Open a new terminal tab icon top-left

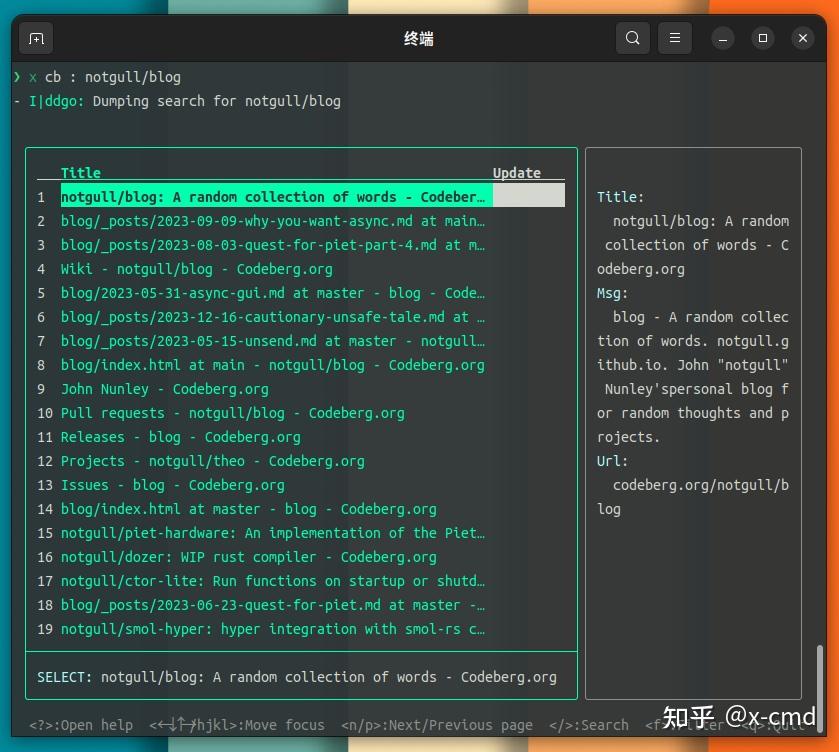pyautogui.click(x=36, y=37)
